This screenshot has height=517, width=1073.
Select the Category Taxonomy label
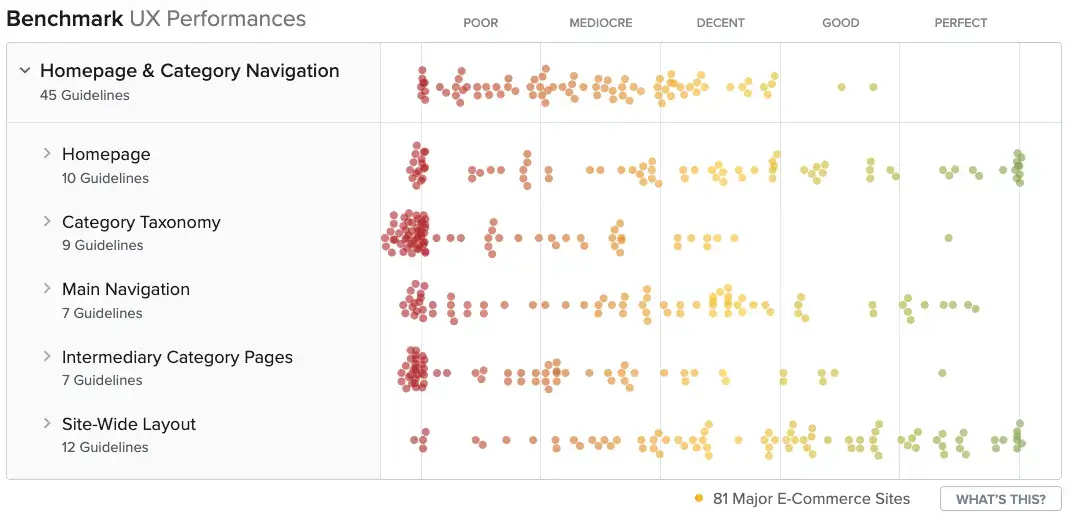click(141, 222)
